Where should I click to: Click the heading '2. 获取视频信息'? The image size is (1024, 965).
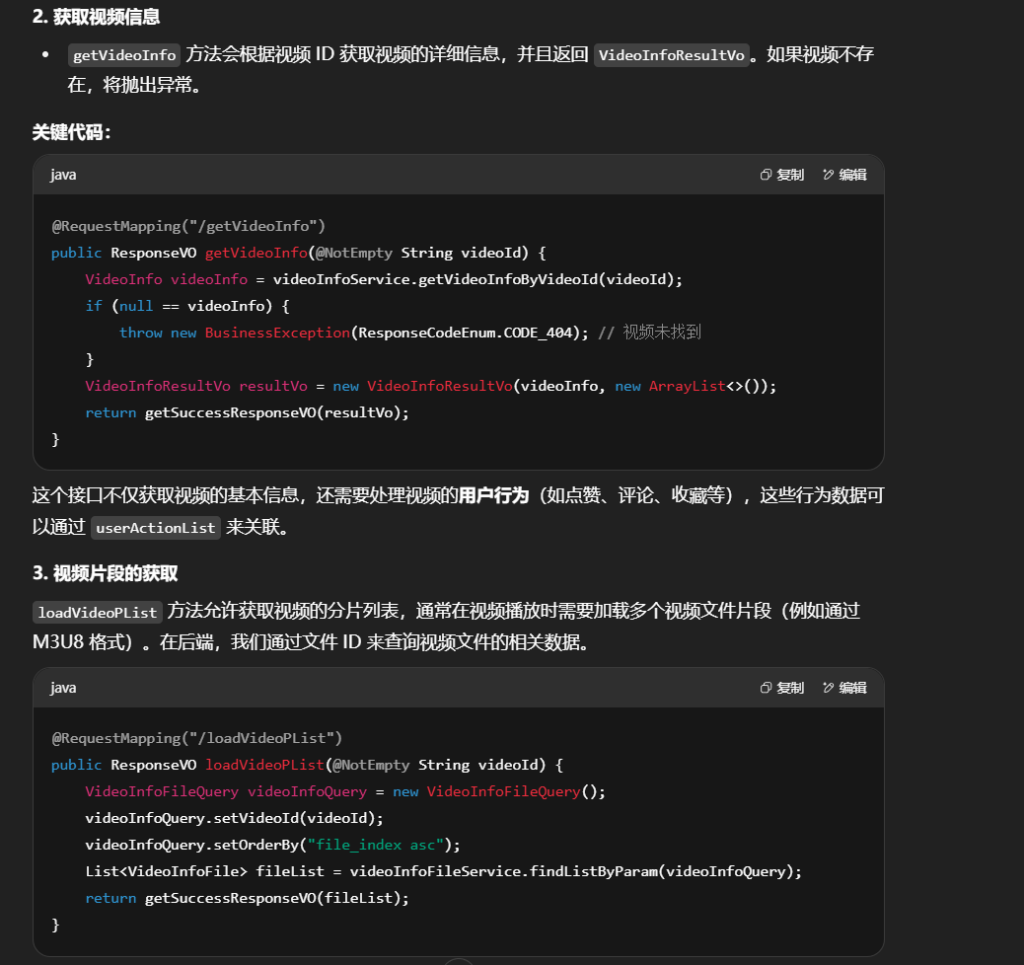96,17
